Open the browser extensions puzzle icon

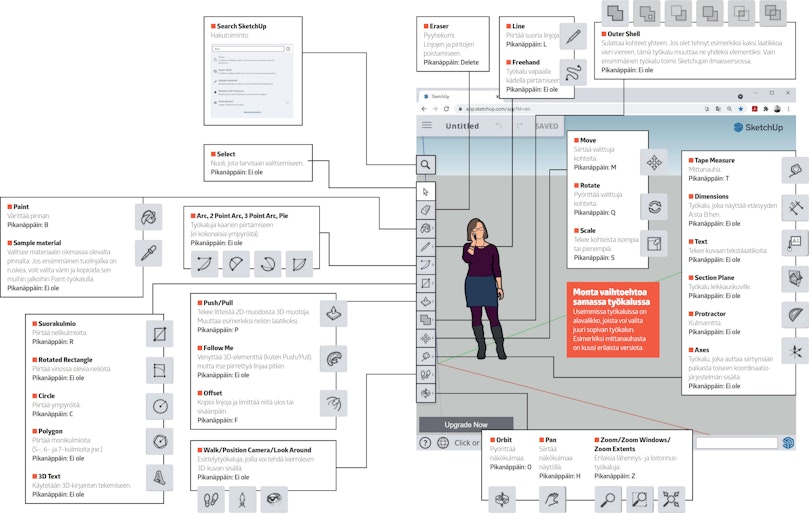coord(766,109)
